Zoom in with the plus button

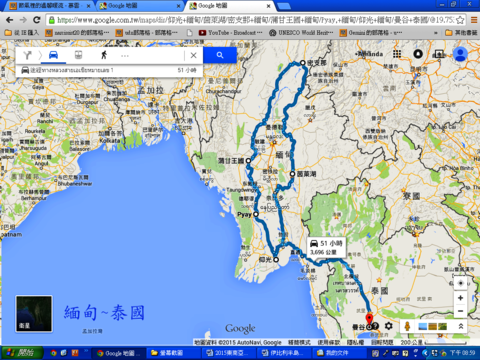(x=461, y=298)
